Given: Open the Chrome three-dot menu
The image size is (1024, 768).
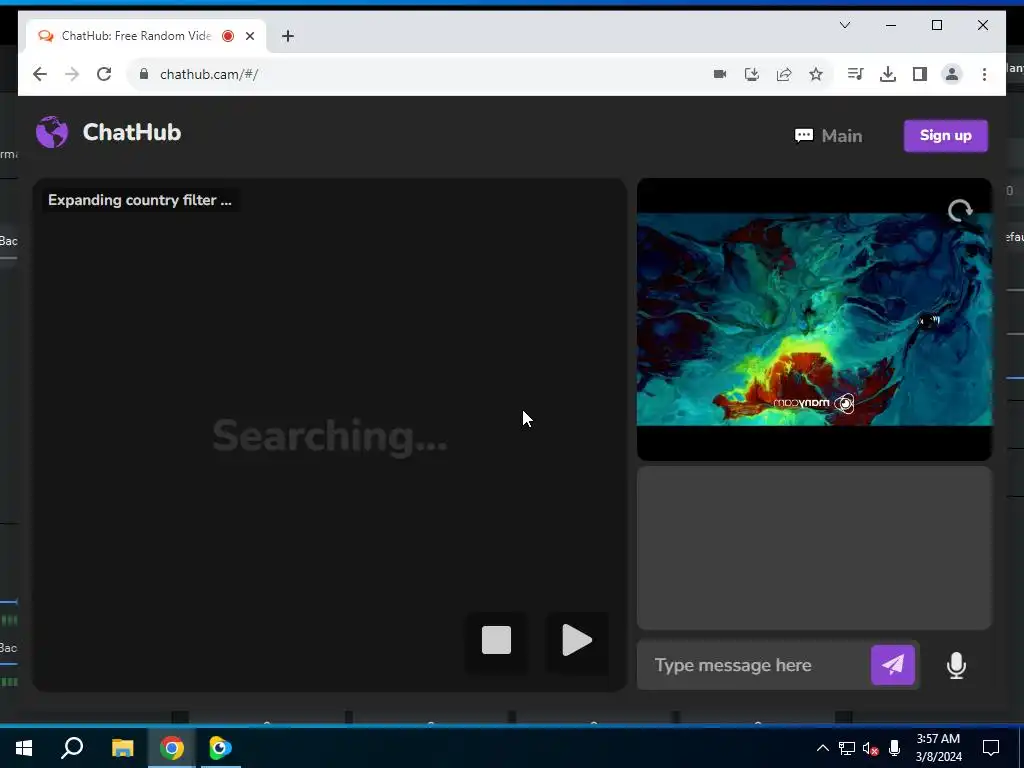Looking at the screenshot, I should (x=984, y=74).
